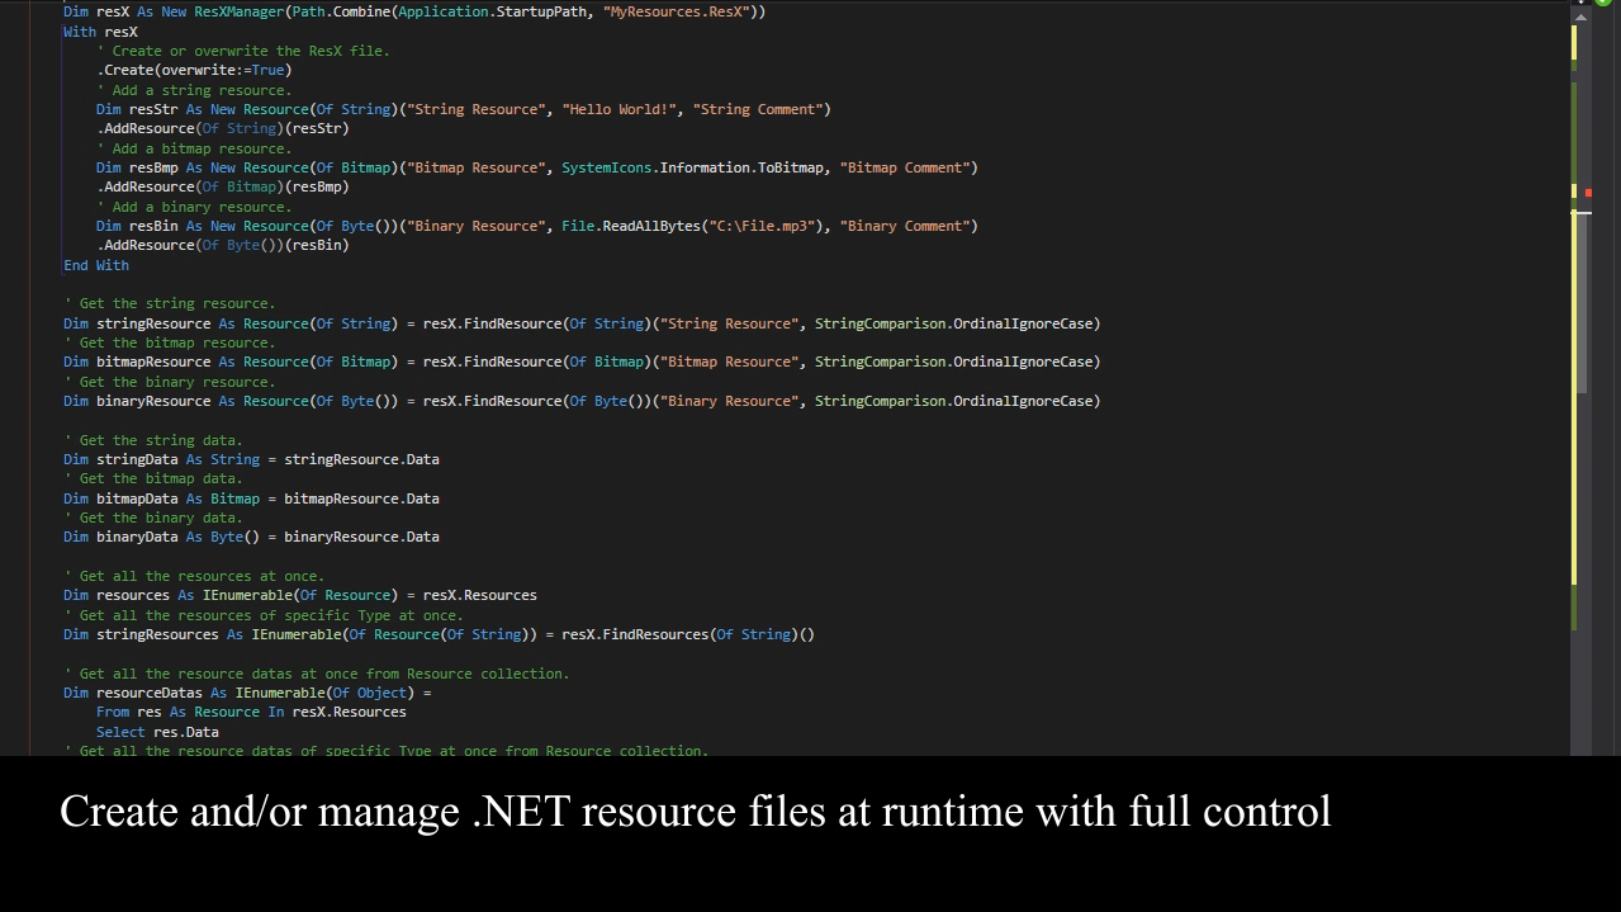This screenshot has height=912, width=1621.
Task: Click the caption text below the code area
Action: pos(696,811)
